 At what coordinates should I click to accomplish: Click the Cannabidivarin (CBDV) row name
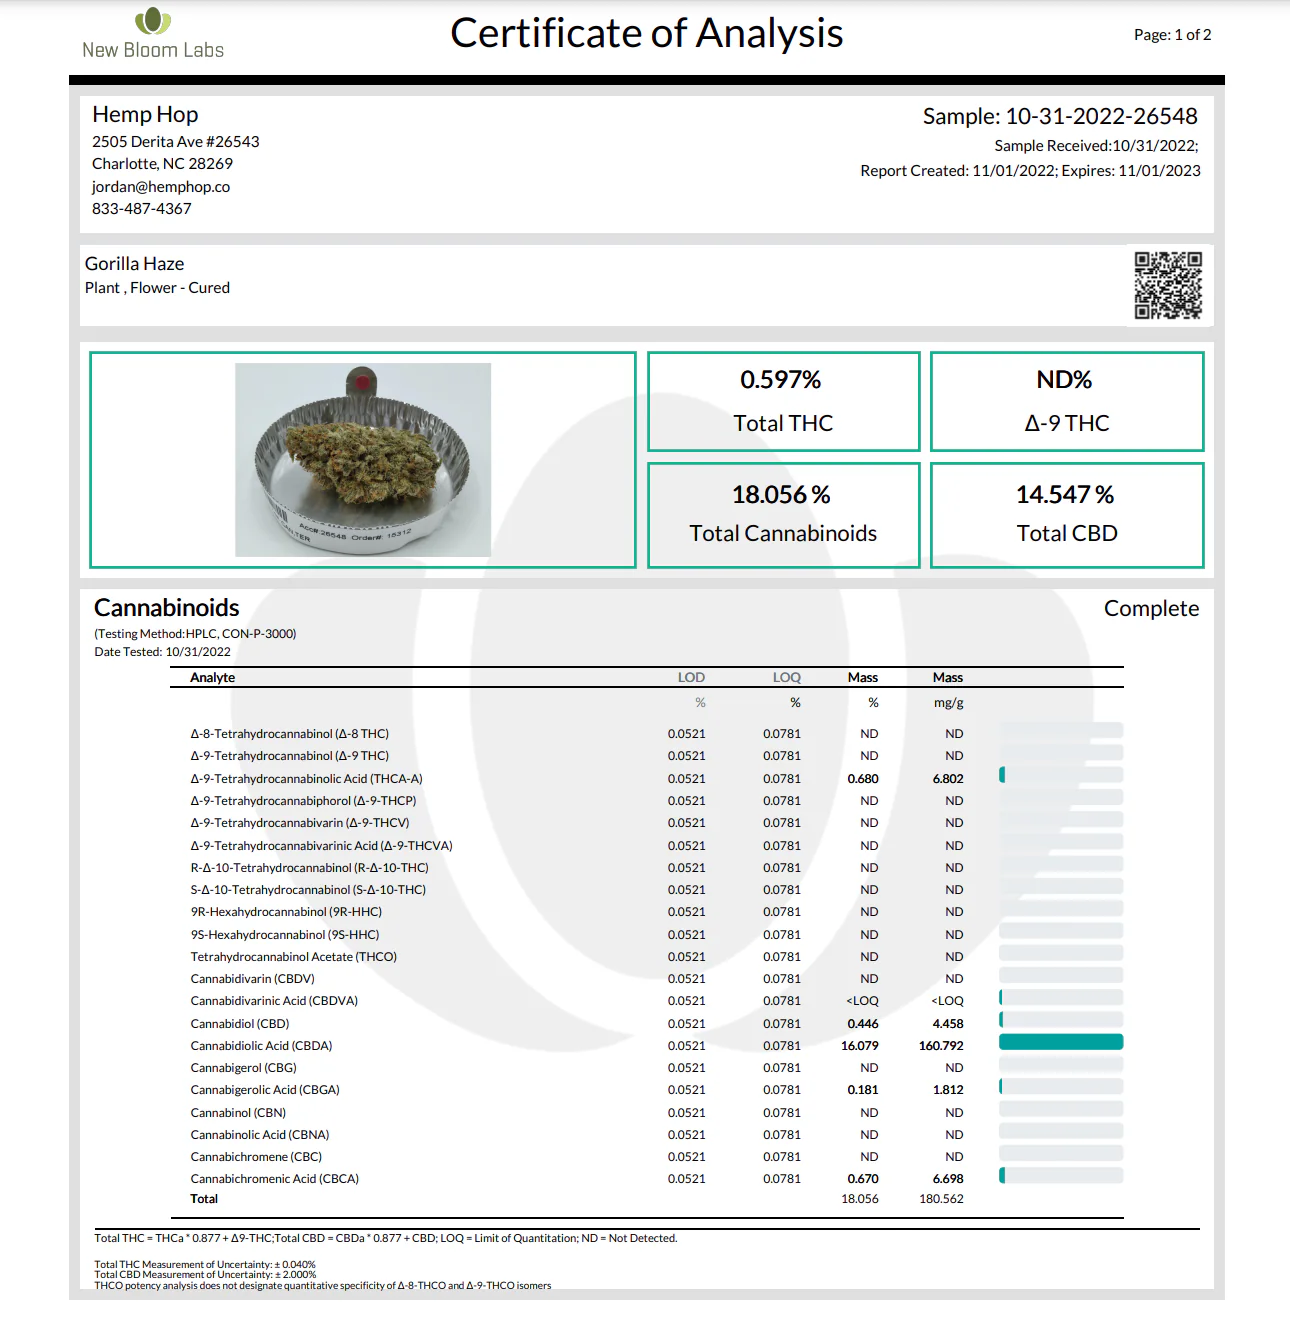pyautogui.click(x=252, y=979)
